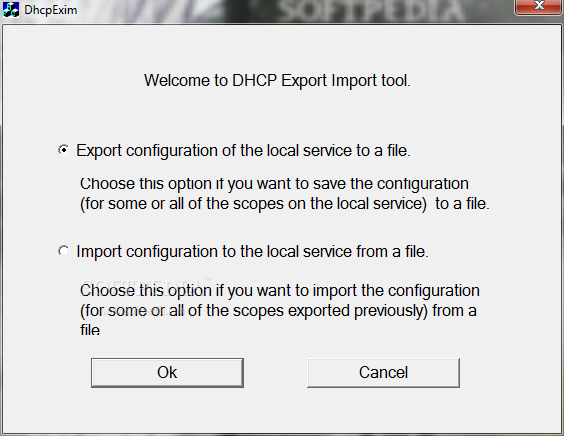Select the Import configuration radio button
564x436 pixels.
coord(64,251)
